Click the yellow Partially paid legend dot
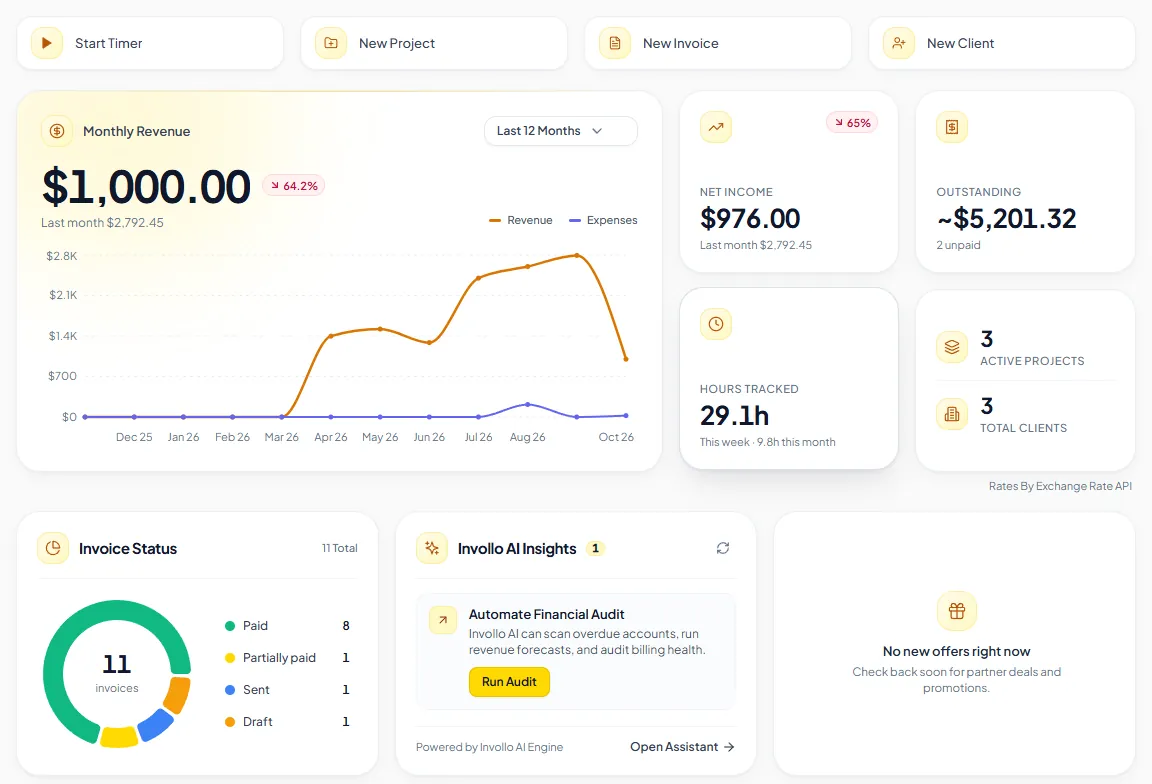The width and height of the screenshot is (1152, 784). coord(230,658)
